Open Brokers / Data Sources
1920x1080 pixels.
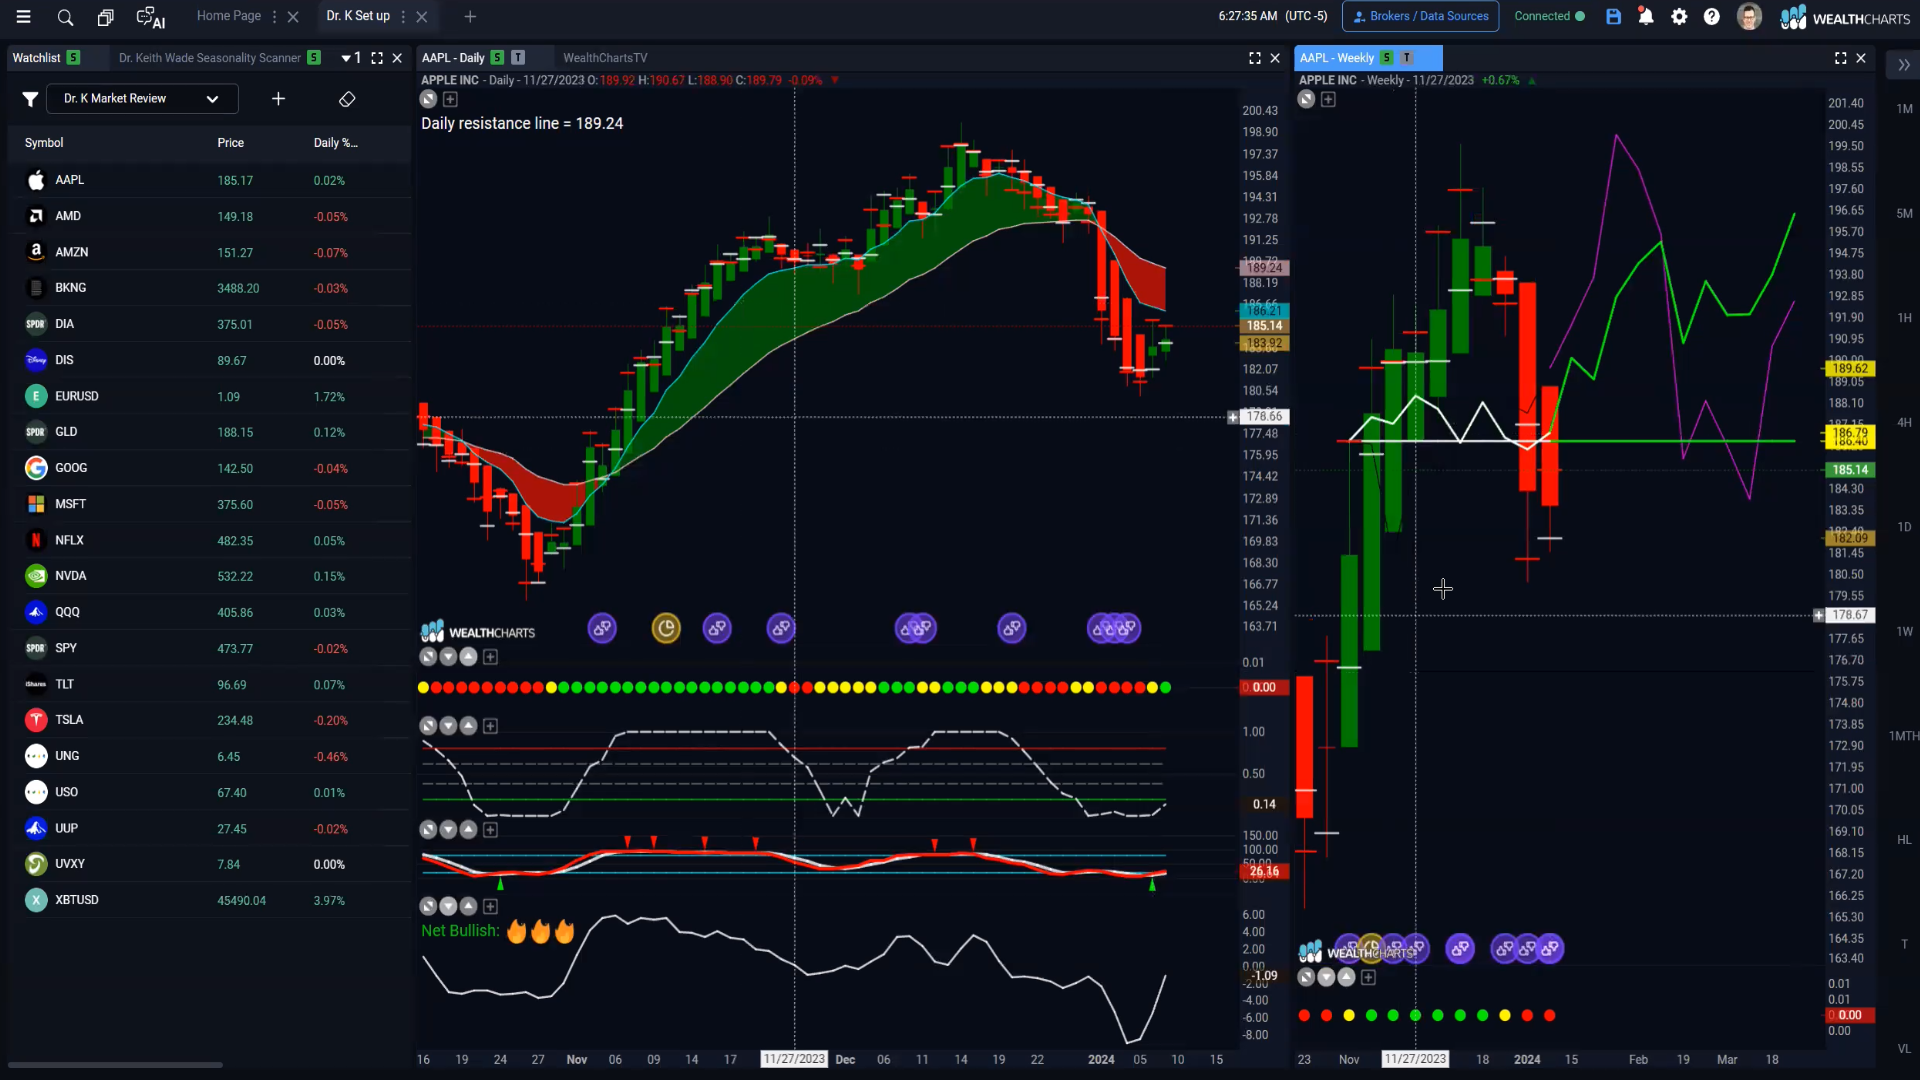click(1420, 16)
